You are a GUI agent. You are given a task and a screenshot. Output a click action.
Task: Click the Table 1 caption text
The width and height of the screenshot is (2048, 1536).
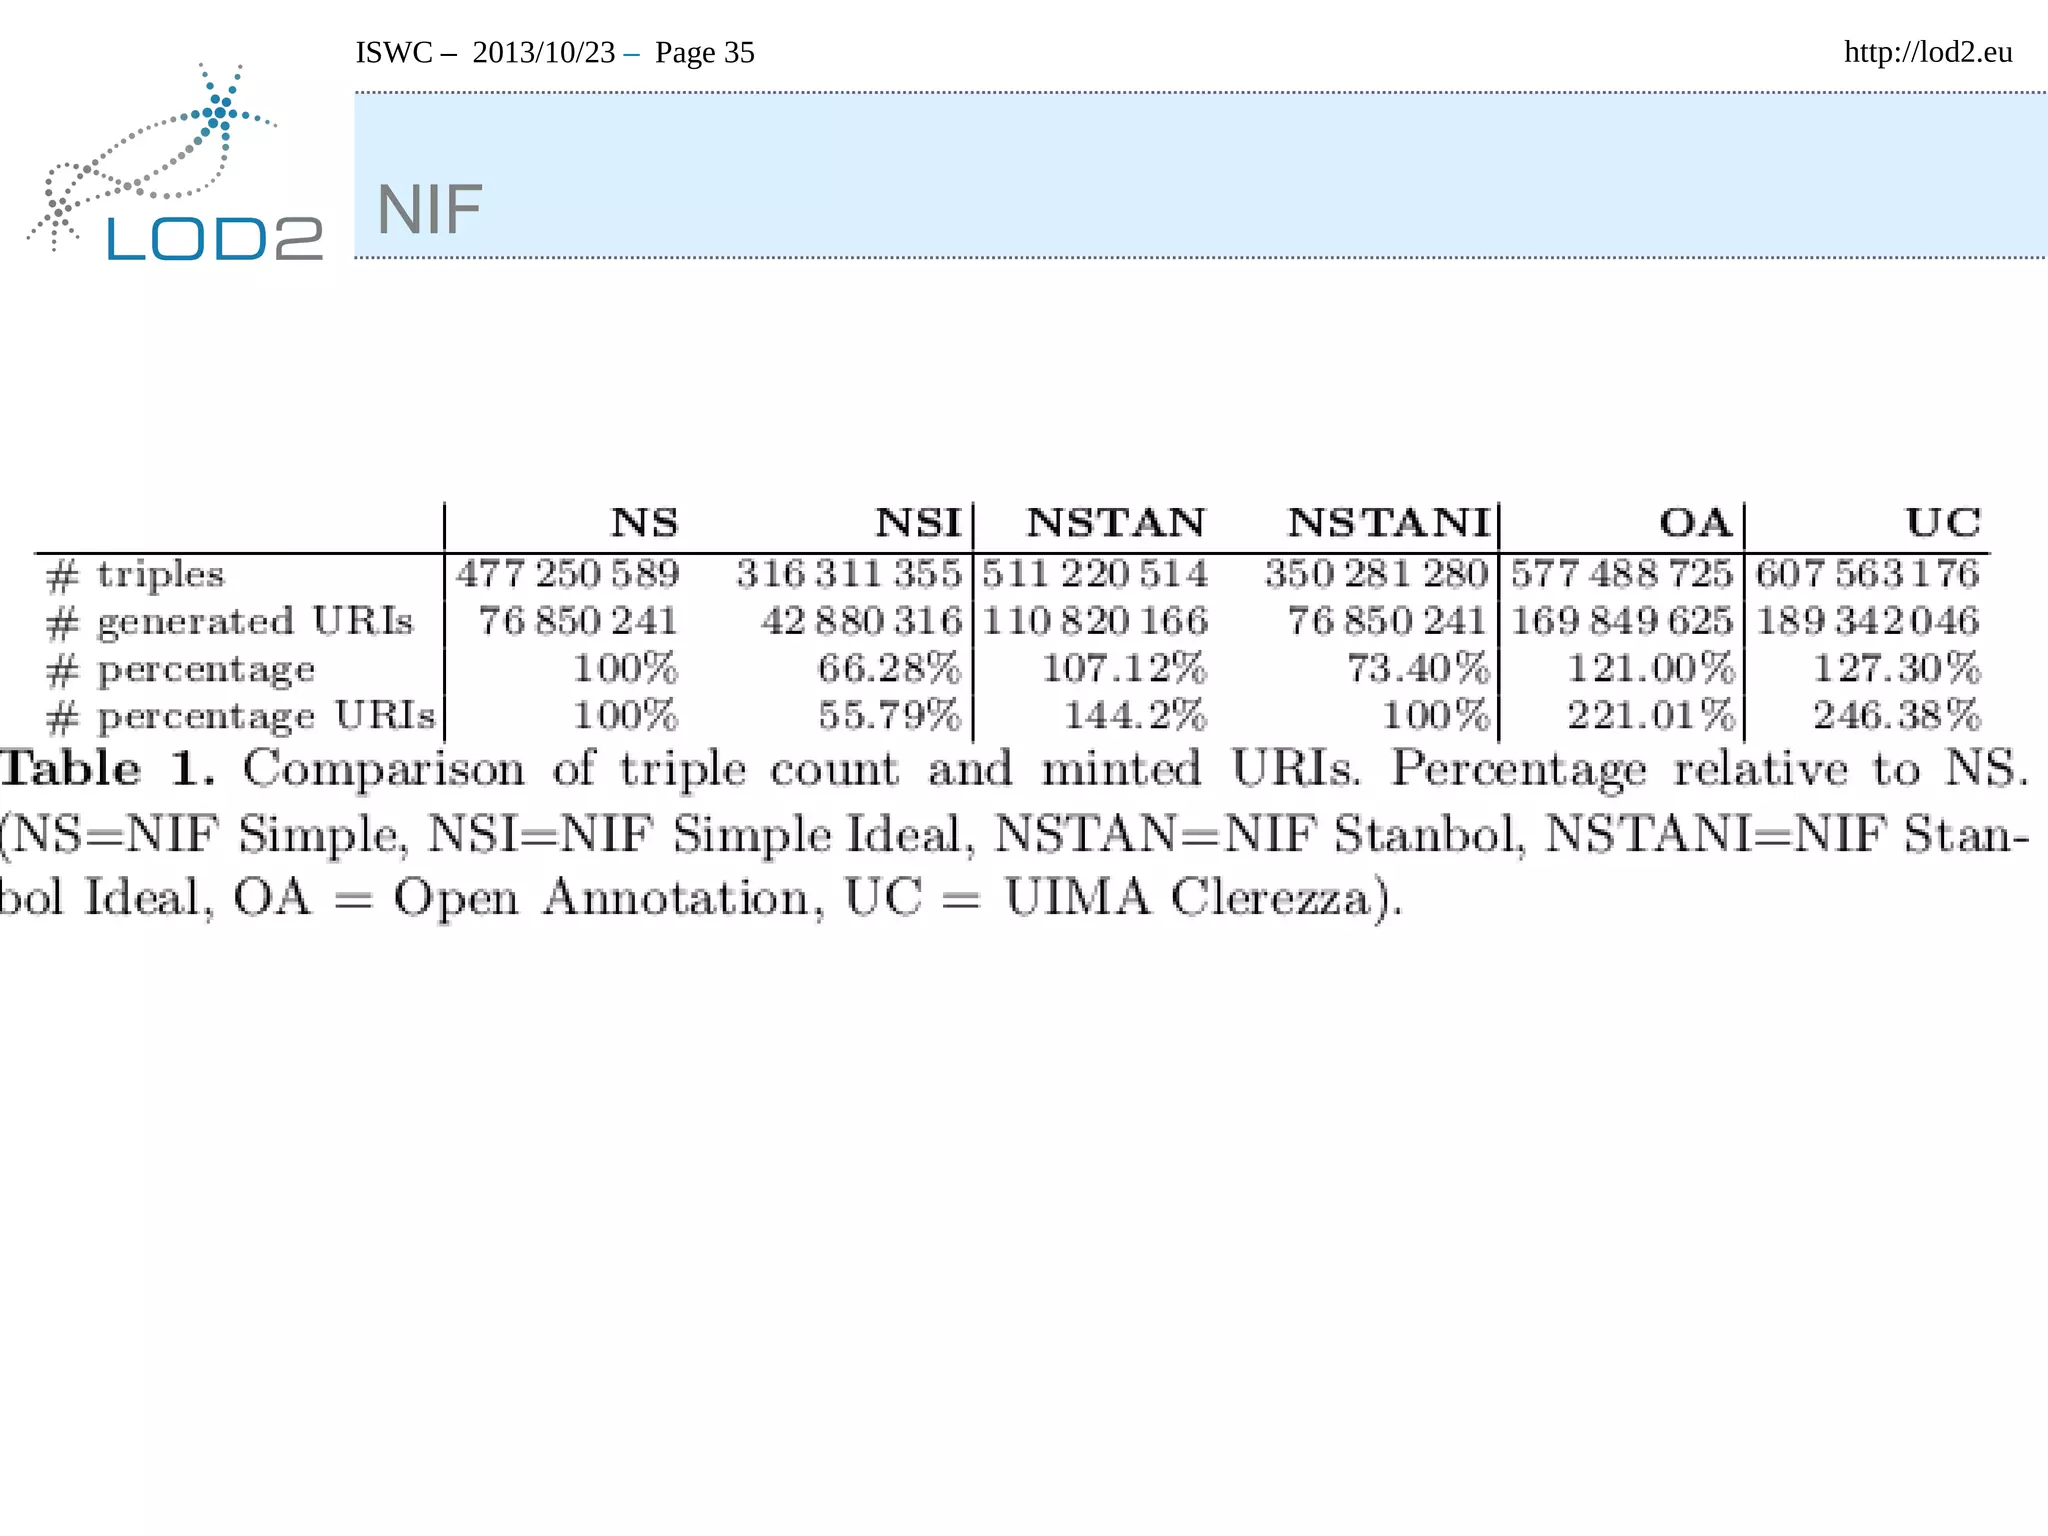coord(1012,832)
